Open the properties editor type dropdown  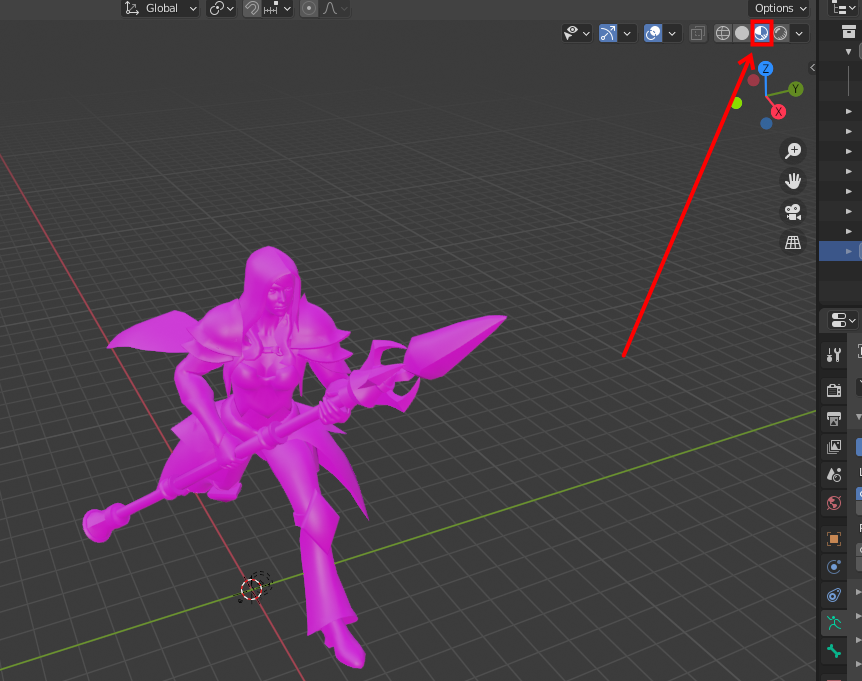coord(843,320)
